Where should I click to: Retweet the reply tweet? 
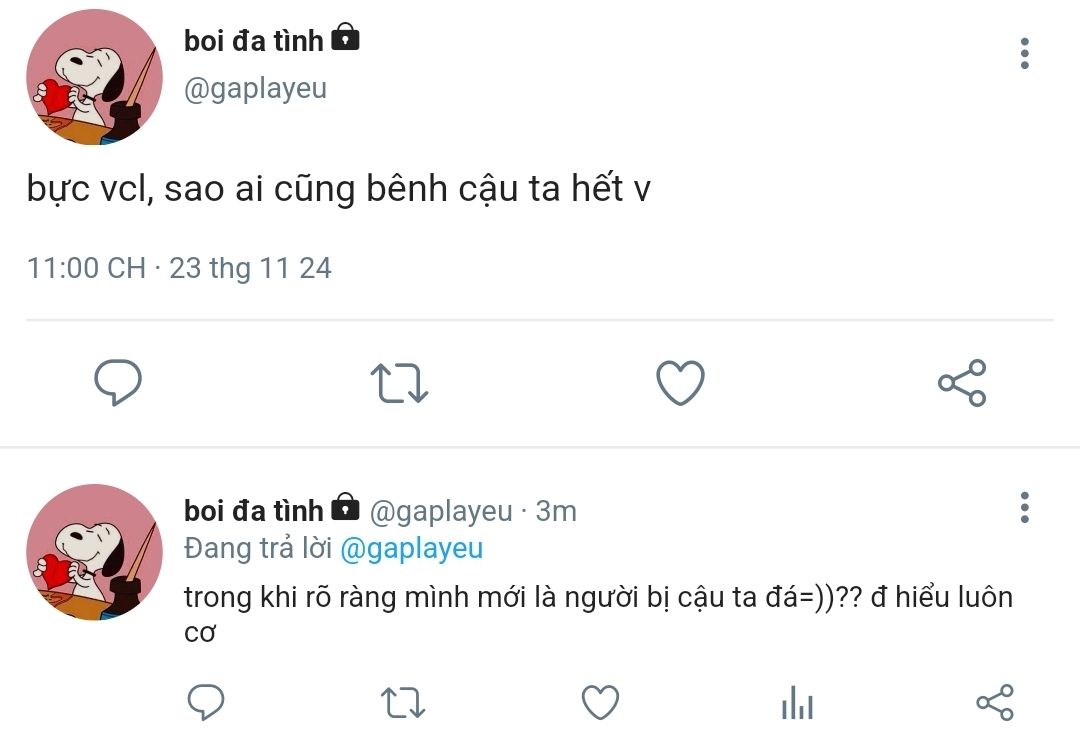(404, 702)
